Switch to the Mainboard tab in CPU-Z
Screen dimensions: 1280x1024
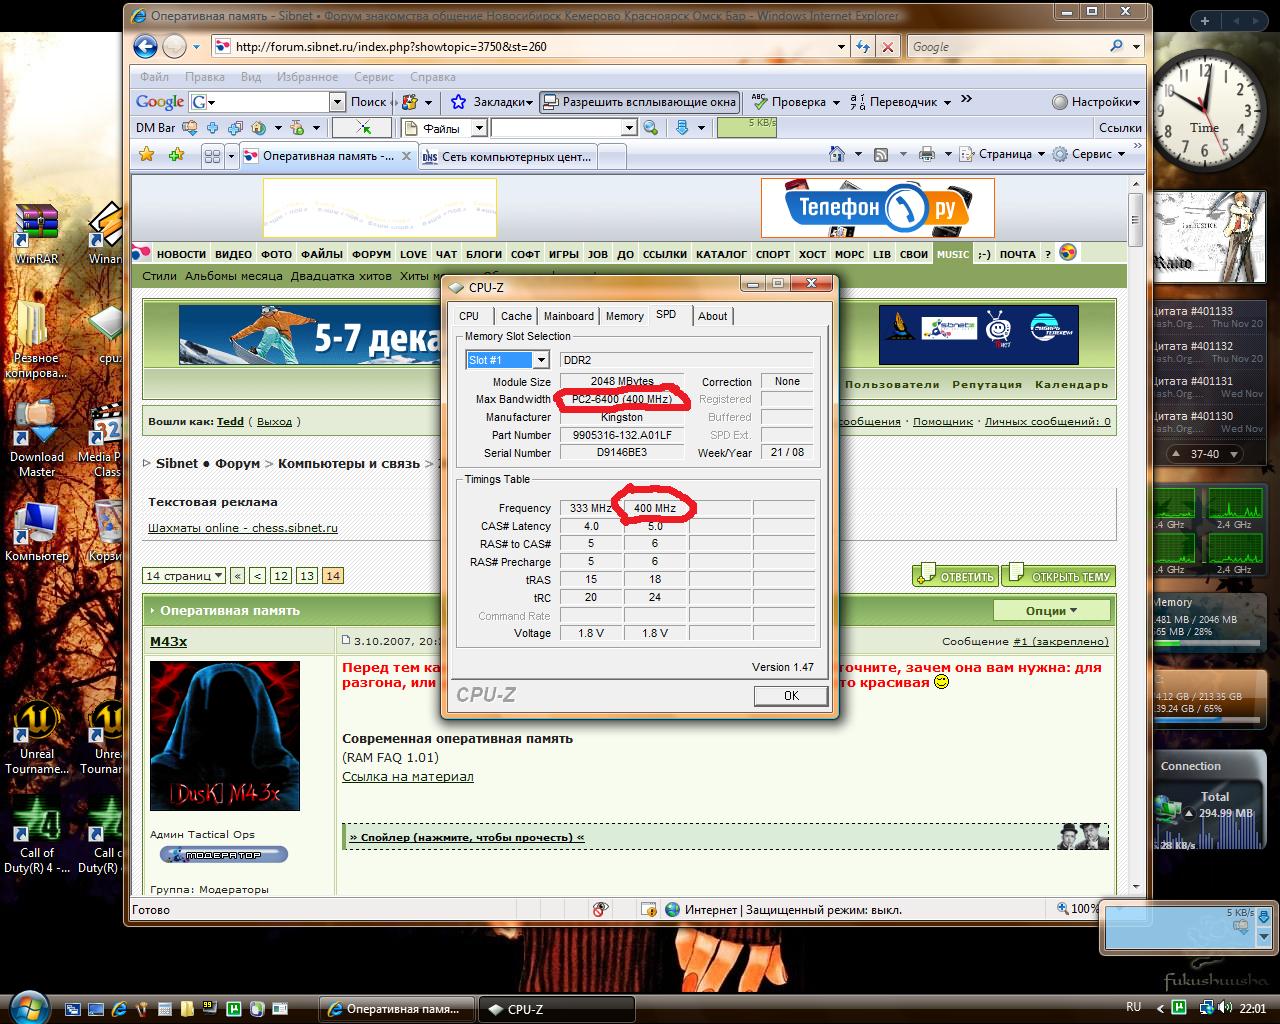[569, 316]
